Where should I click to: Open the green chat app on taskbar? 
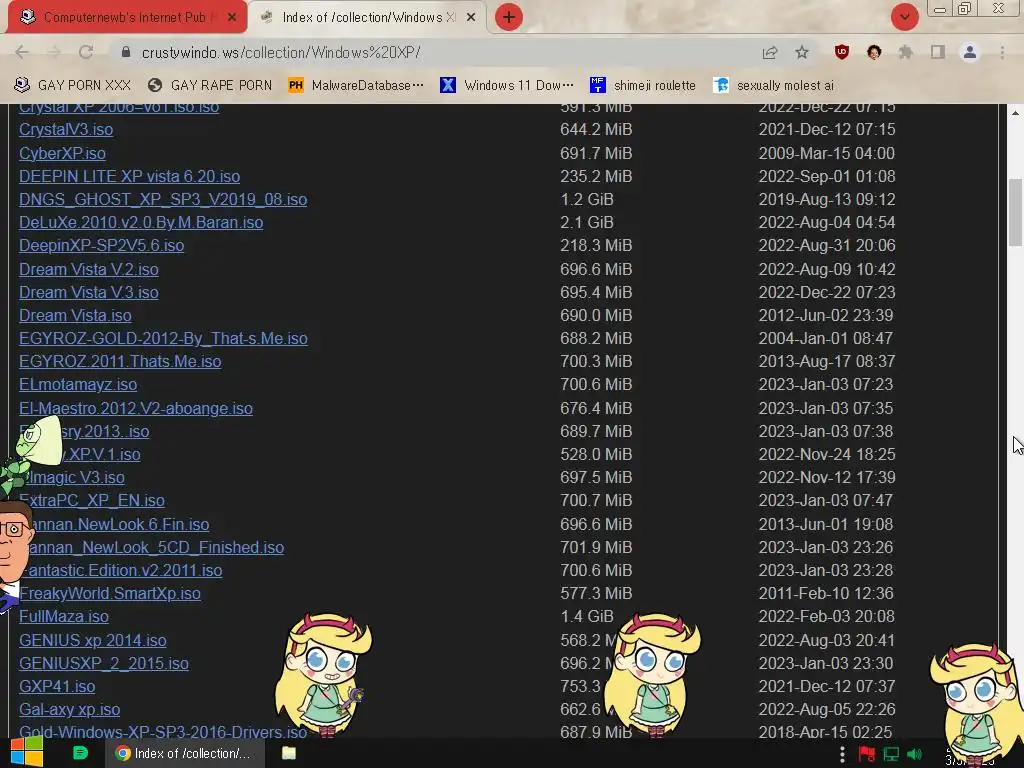click(x=80, y=753)
